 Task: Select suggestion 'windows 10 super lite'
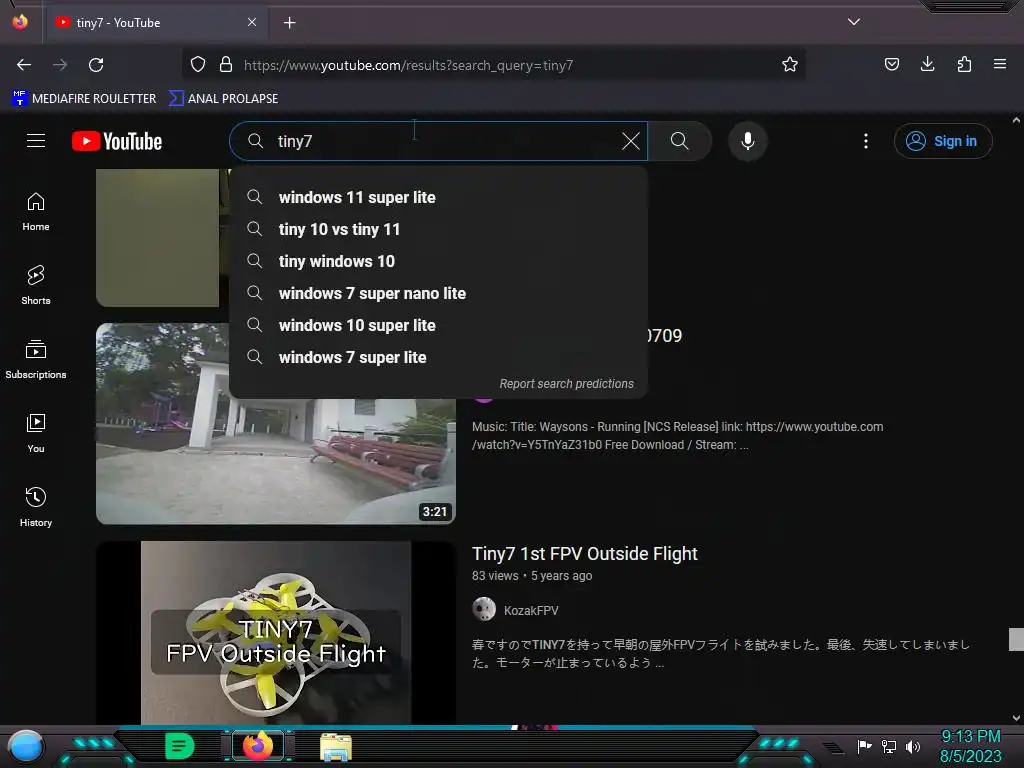pos(438,325)
